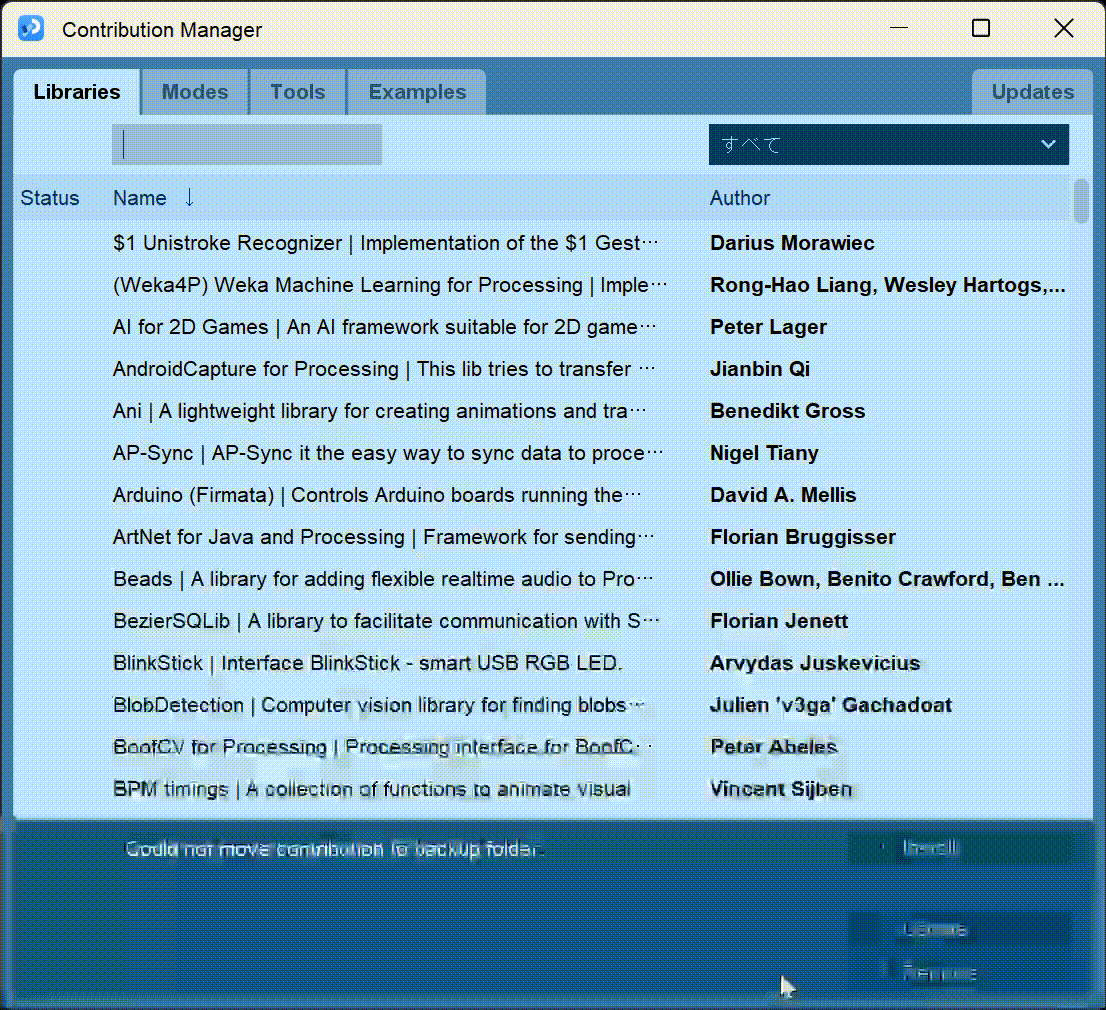Switch to the Libraries tab

[x=77, y=92]
